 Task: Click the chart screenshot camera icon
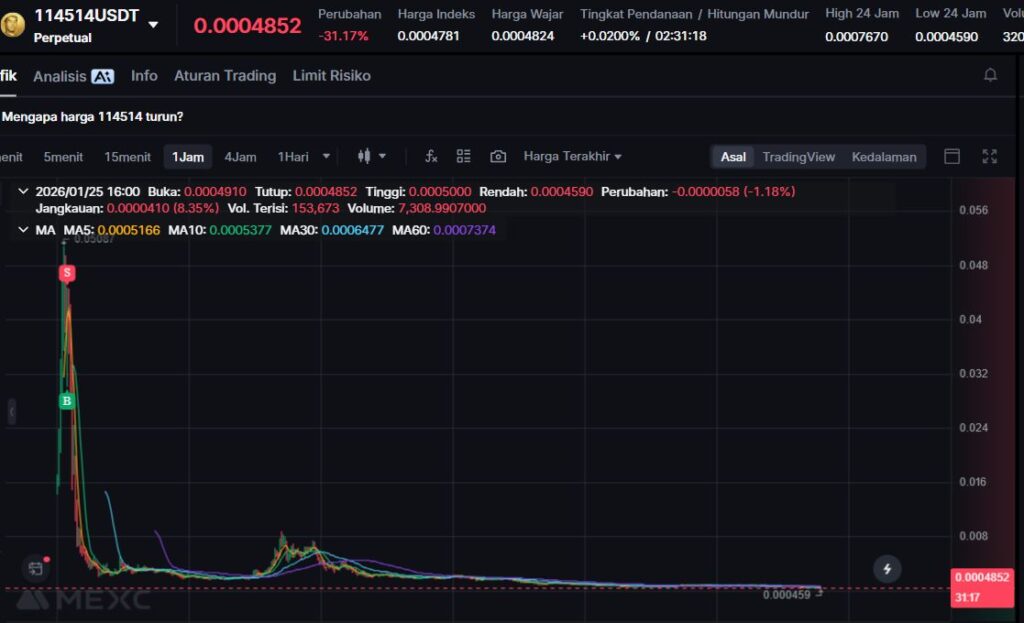click(x=498, y=156)
